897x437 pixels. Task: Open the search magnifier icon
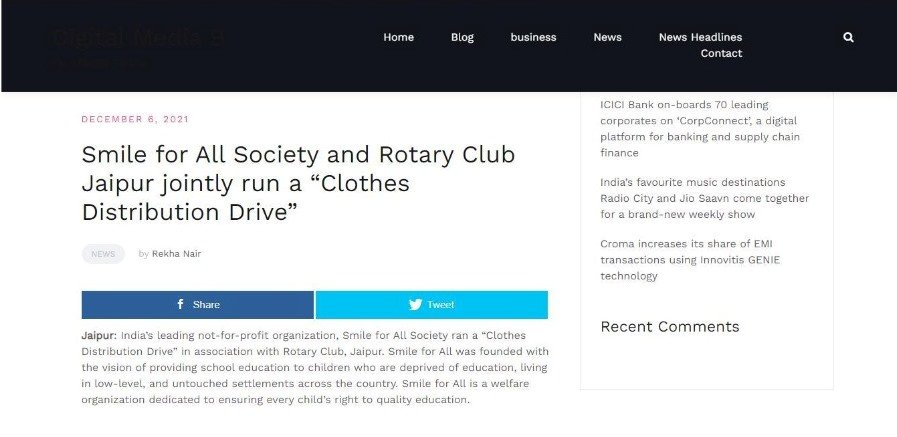pyautogui.click(x=848, y=37)
